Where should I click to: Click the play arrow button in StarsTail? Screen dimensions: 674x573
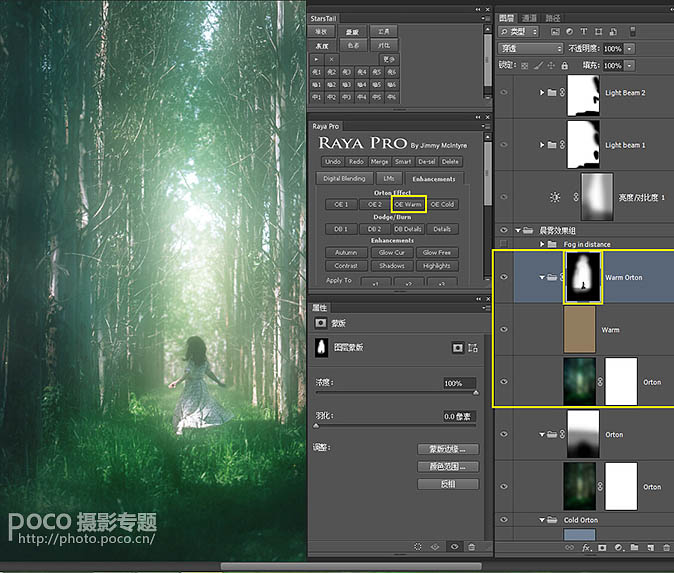pos(316,59)
